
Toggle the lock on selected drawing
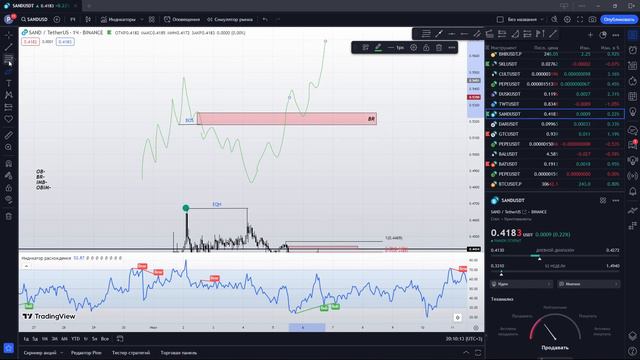426,48
